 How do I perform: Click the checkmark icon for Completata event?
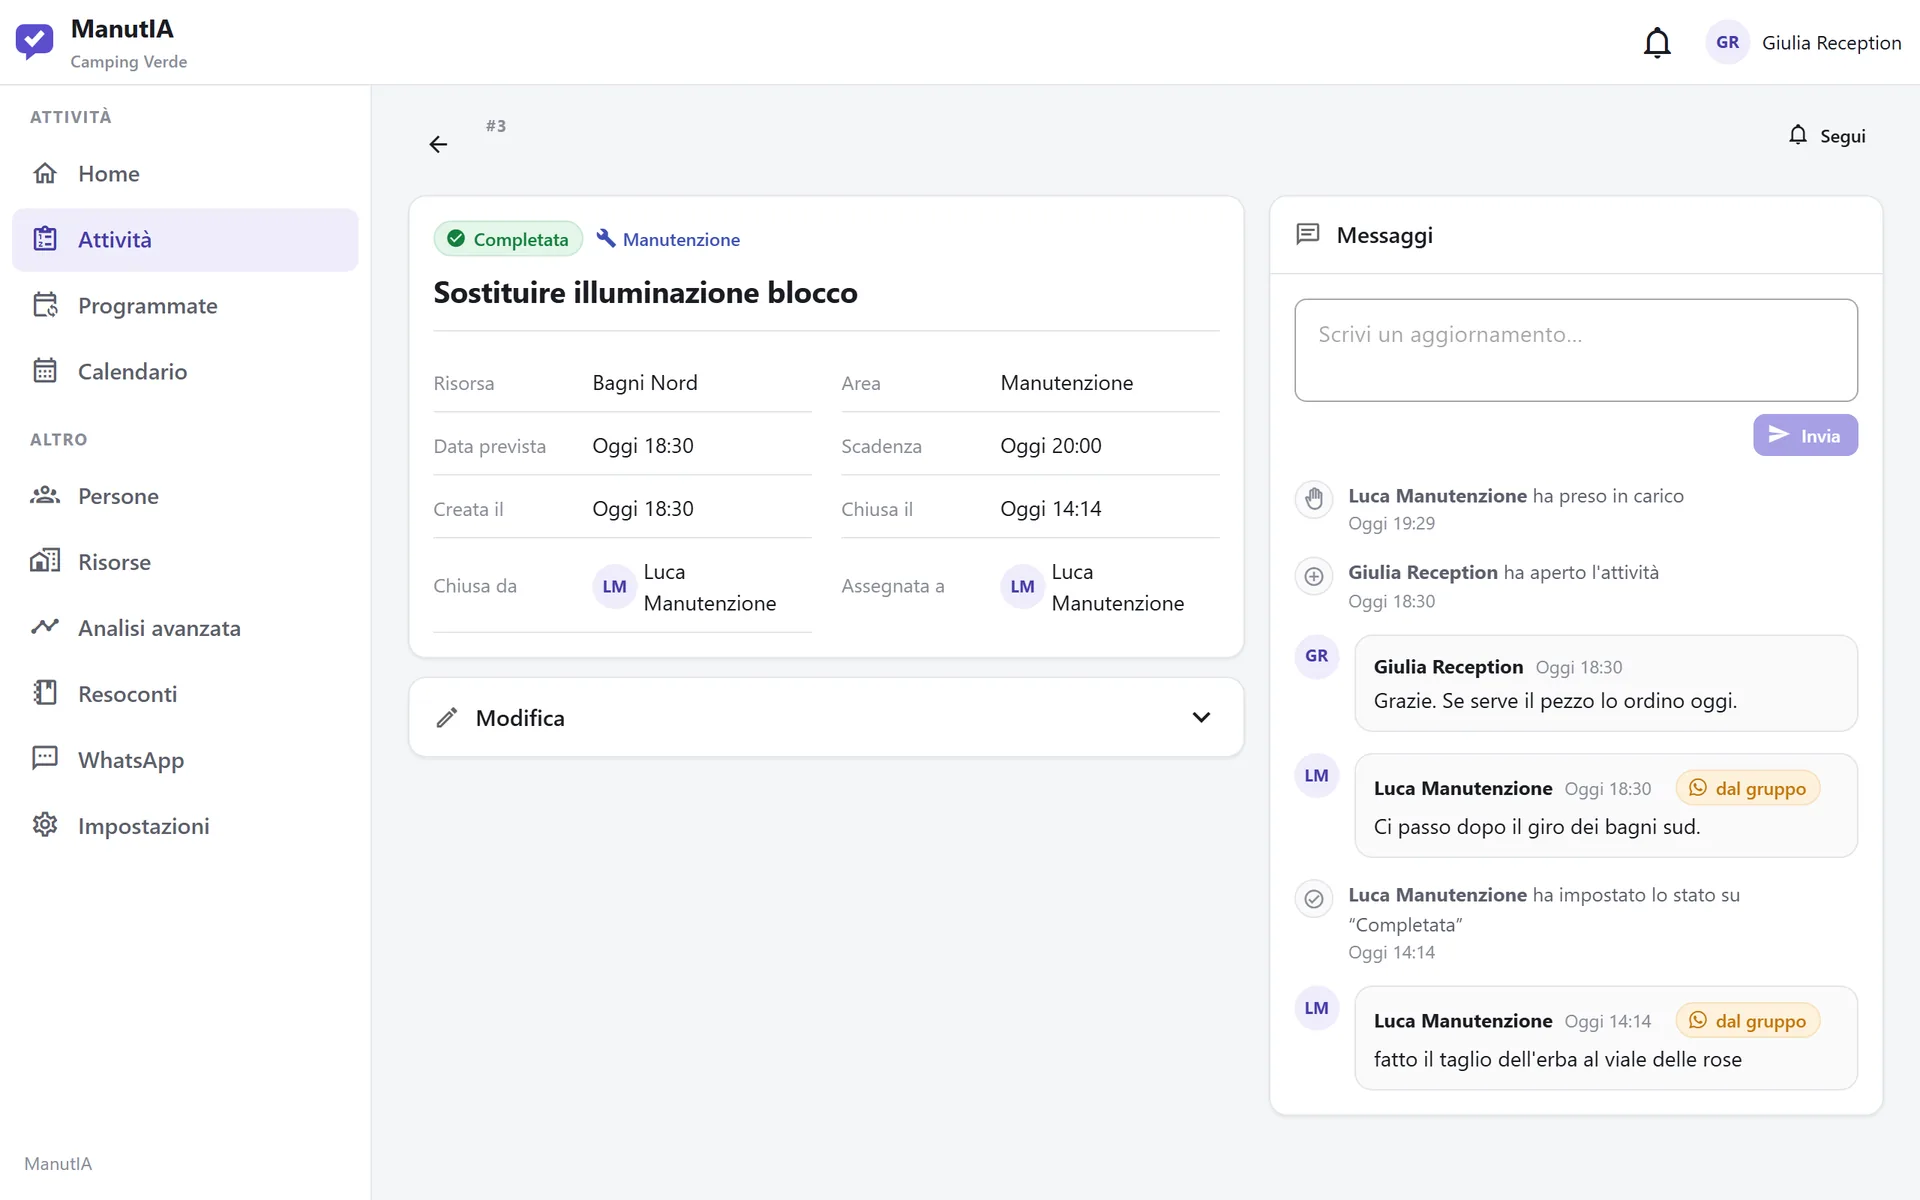1313,899
